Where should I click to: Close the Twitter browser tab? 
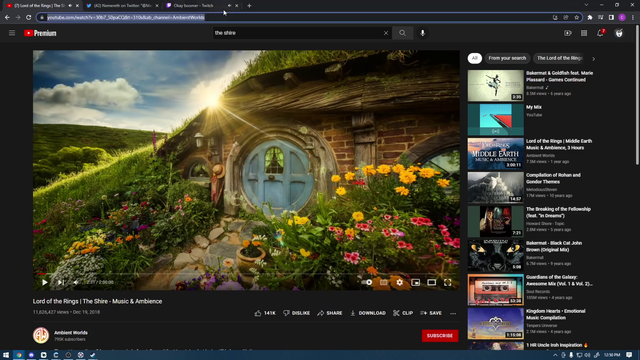(x=157, y=6)
